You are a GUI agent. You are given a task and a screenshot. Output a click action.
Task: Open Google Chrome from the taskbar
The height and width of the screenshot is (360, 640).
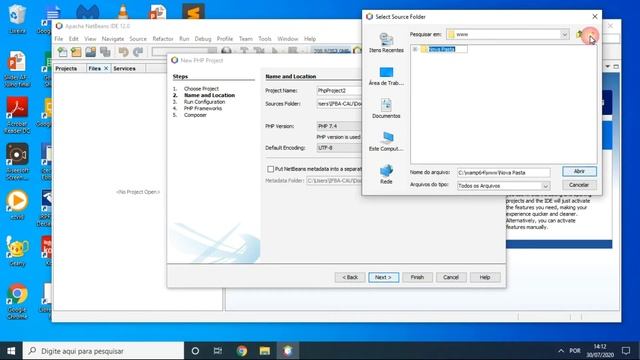coord(242,351)
